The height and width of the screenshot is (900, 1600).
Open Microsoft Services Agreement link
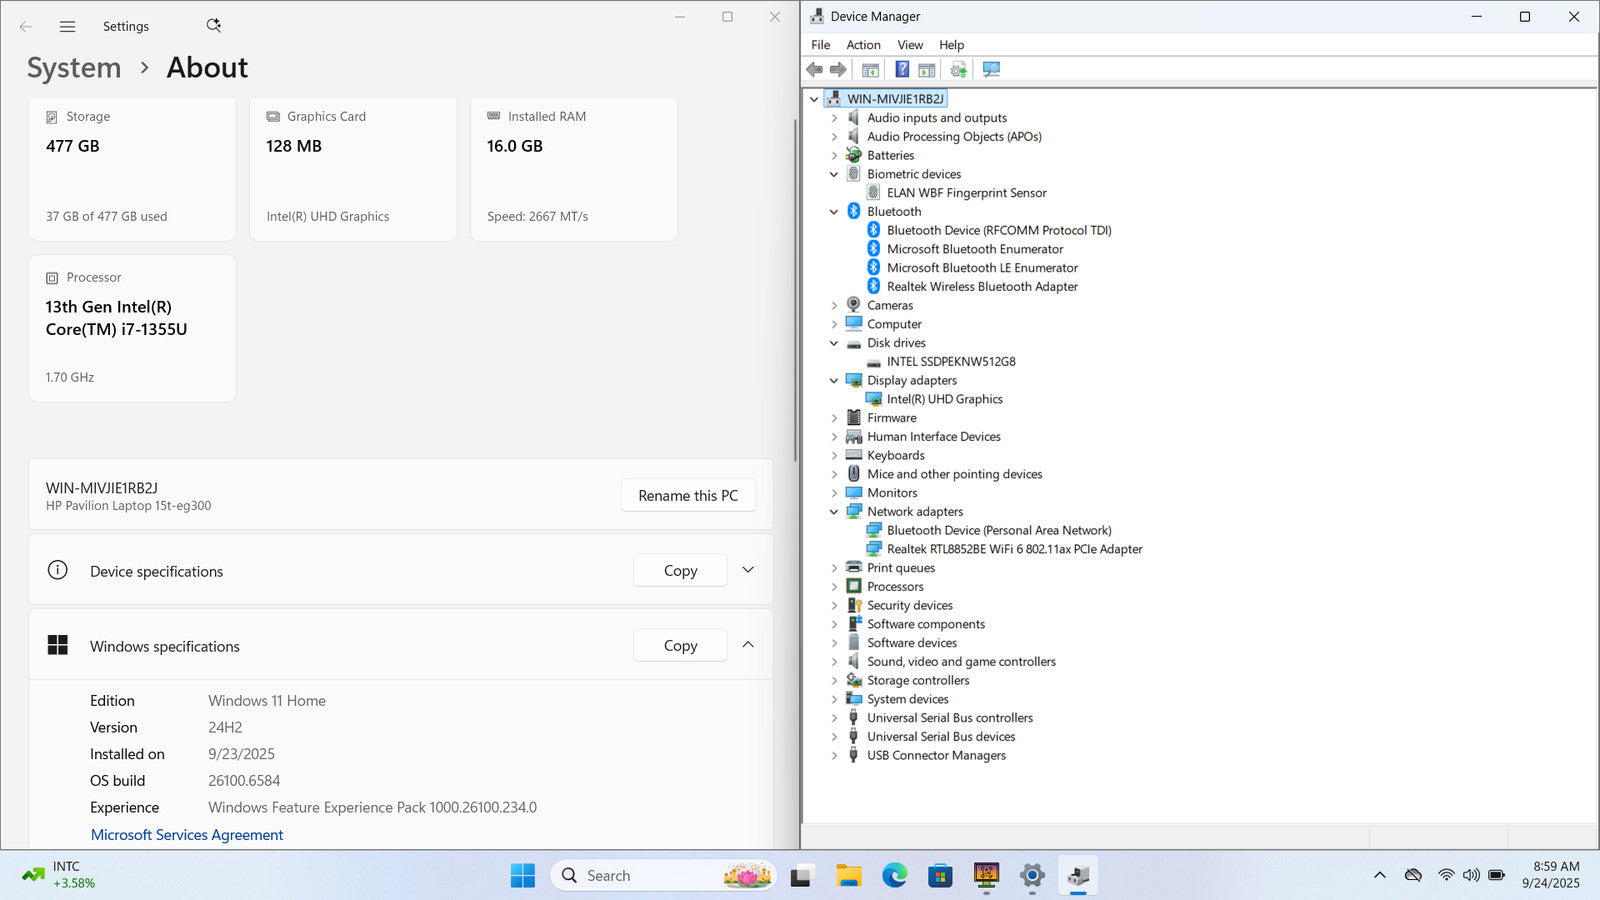187,835
